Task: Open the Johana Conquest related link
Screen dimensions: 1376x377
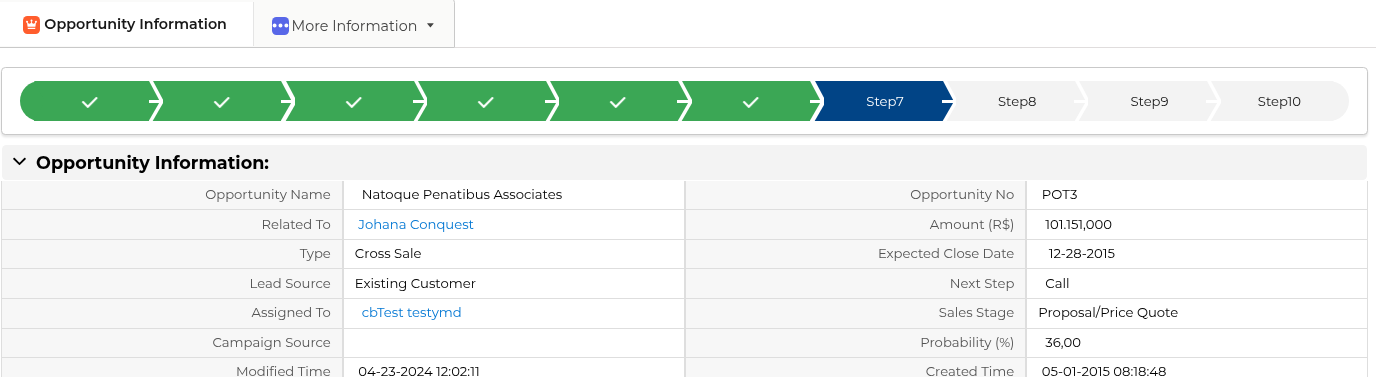Action: (416, 225)
